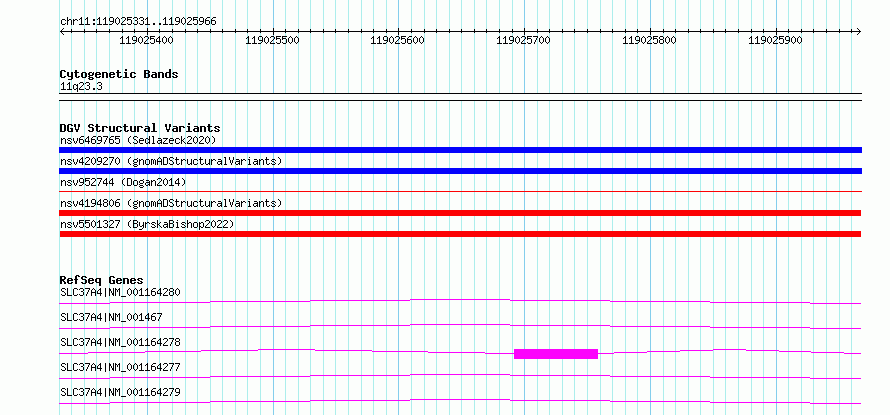This screenshot has width=890, height=415.
Task: Open variant nsv952744 (Dogan2014) label
Action: pos(123,182)
